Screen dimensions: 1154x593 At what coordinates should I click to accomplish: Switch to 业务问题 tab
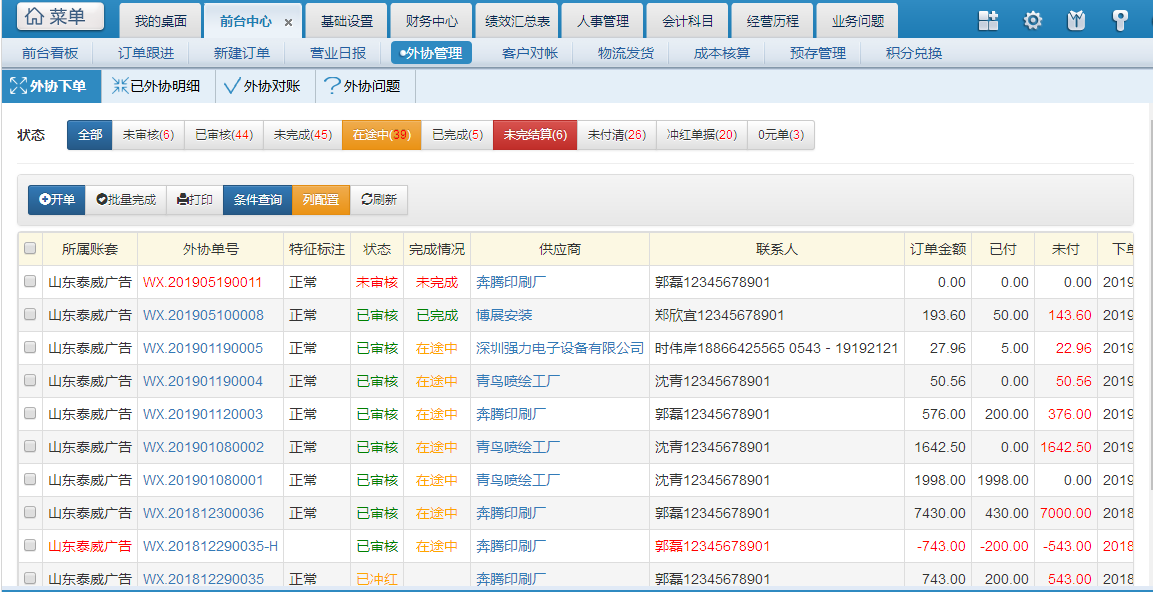(x=857, y=21)
